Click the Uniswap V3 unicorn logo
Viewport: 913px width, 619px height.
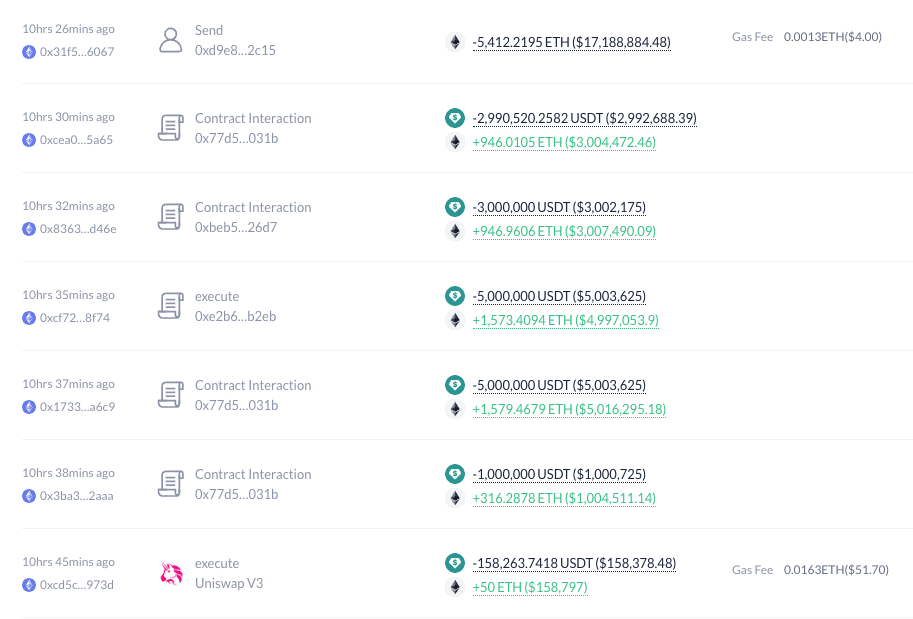pyautogui.click(x=170, y=571)
